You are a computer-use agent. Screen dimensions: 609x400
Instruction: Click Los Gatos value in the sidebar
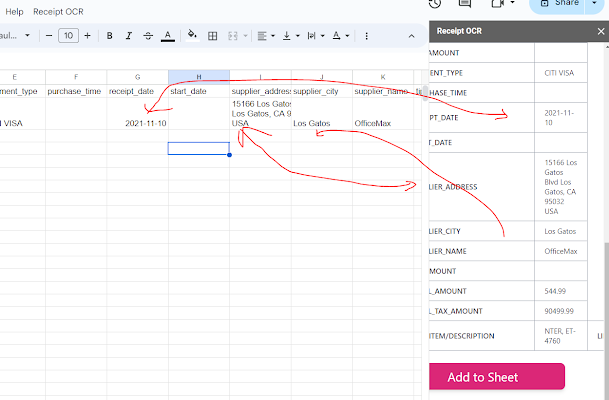pos(560,231)
